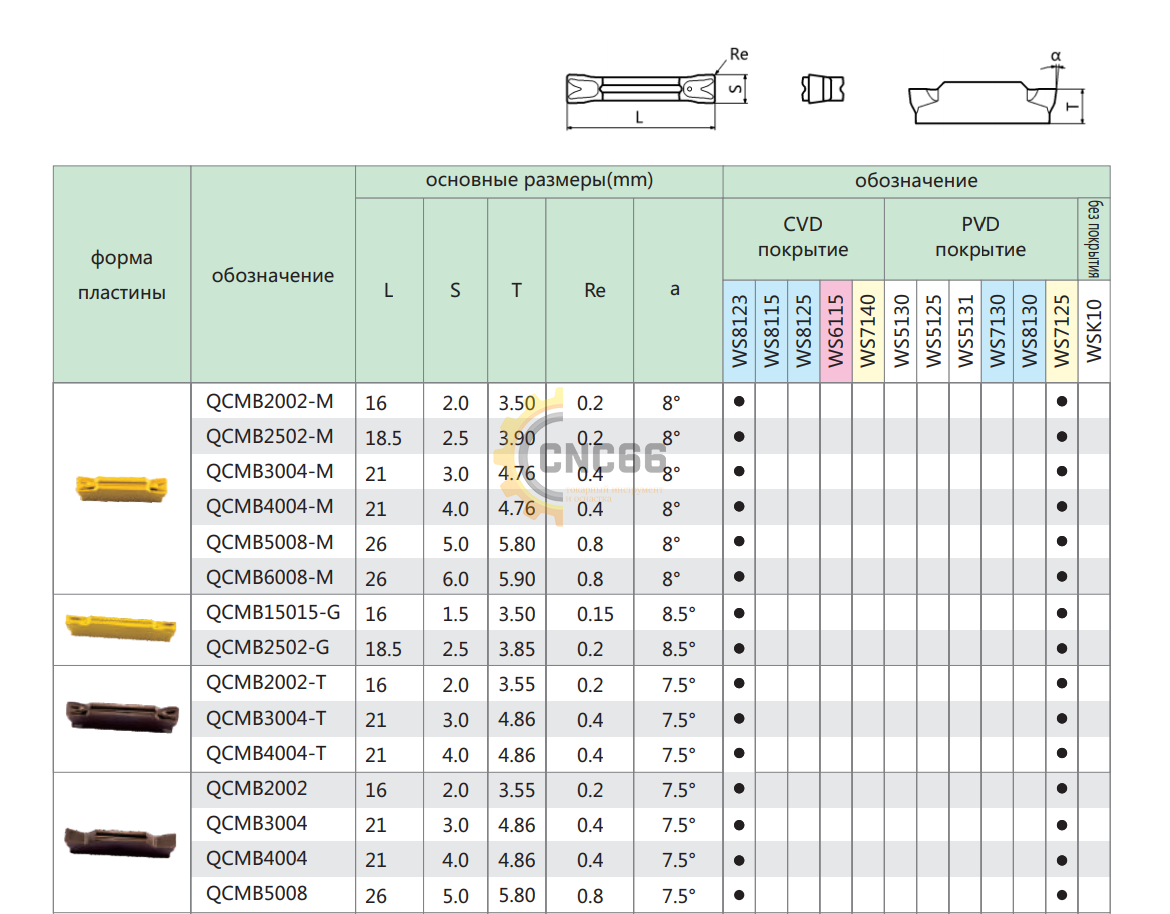Screen dimensions: 1170x914
Task: Select the QCMB2502-M designation
Action: click(x=269, y=436)
